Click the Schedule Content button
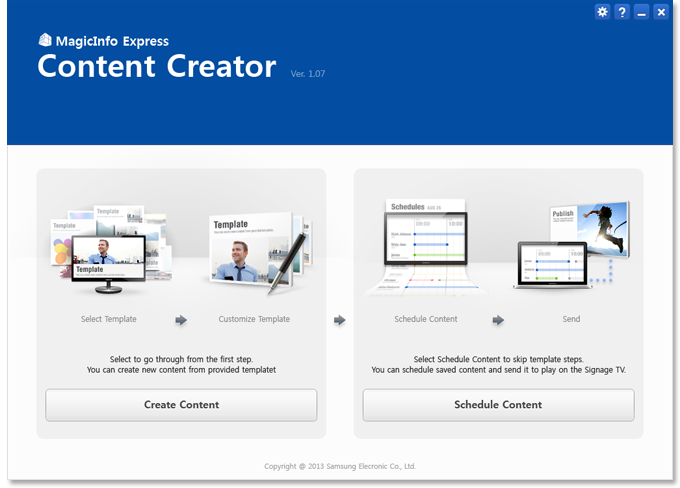This screenshot has height=488, width=680. click(x=498, y=405)
